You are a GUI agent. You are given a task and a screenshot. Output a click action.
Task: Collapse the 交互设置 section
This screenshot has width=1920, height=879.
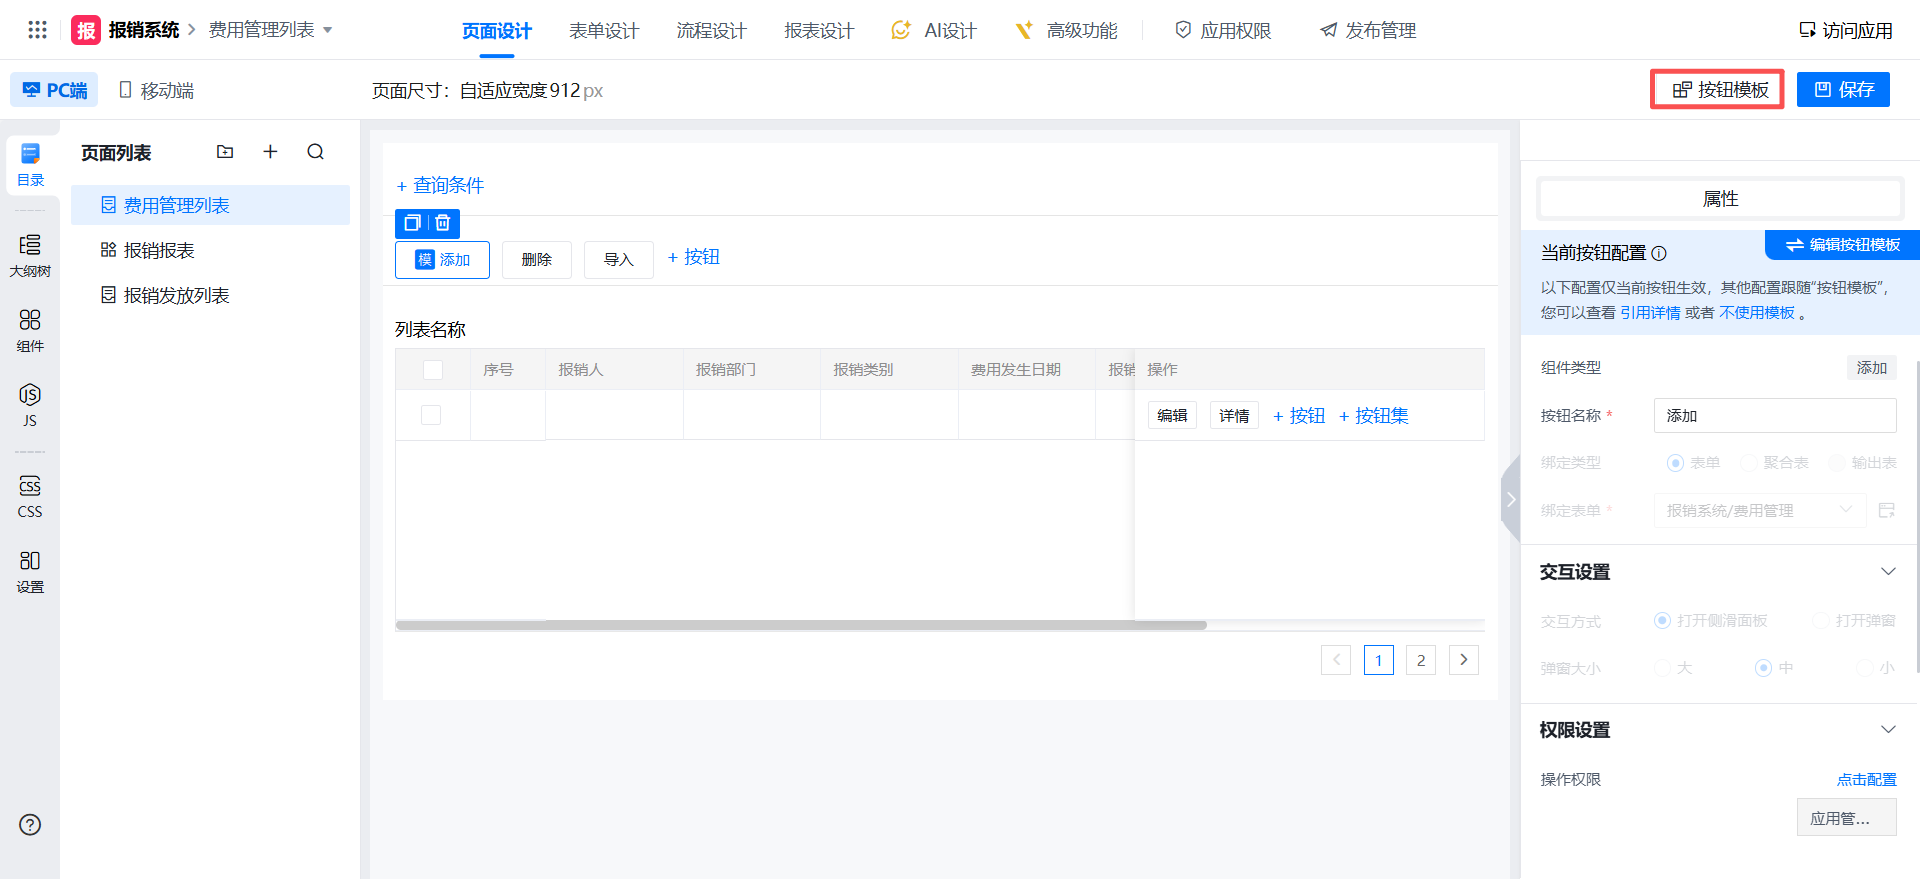click(1888, 572)
